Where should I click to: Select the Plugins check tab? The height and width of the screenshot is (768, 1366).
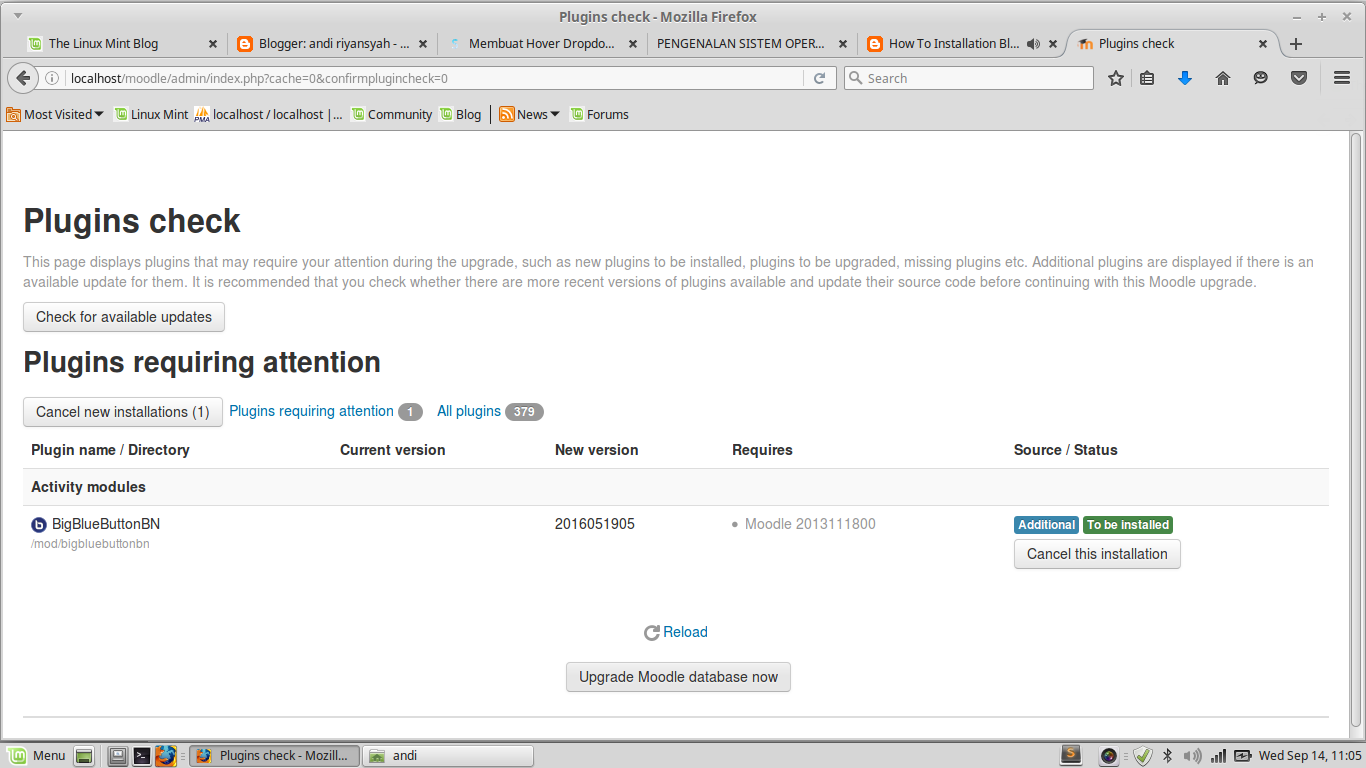pos(1171,44)
